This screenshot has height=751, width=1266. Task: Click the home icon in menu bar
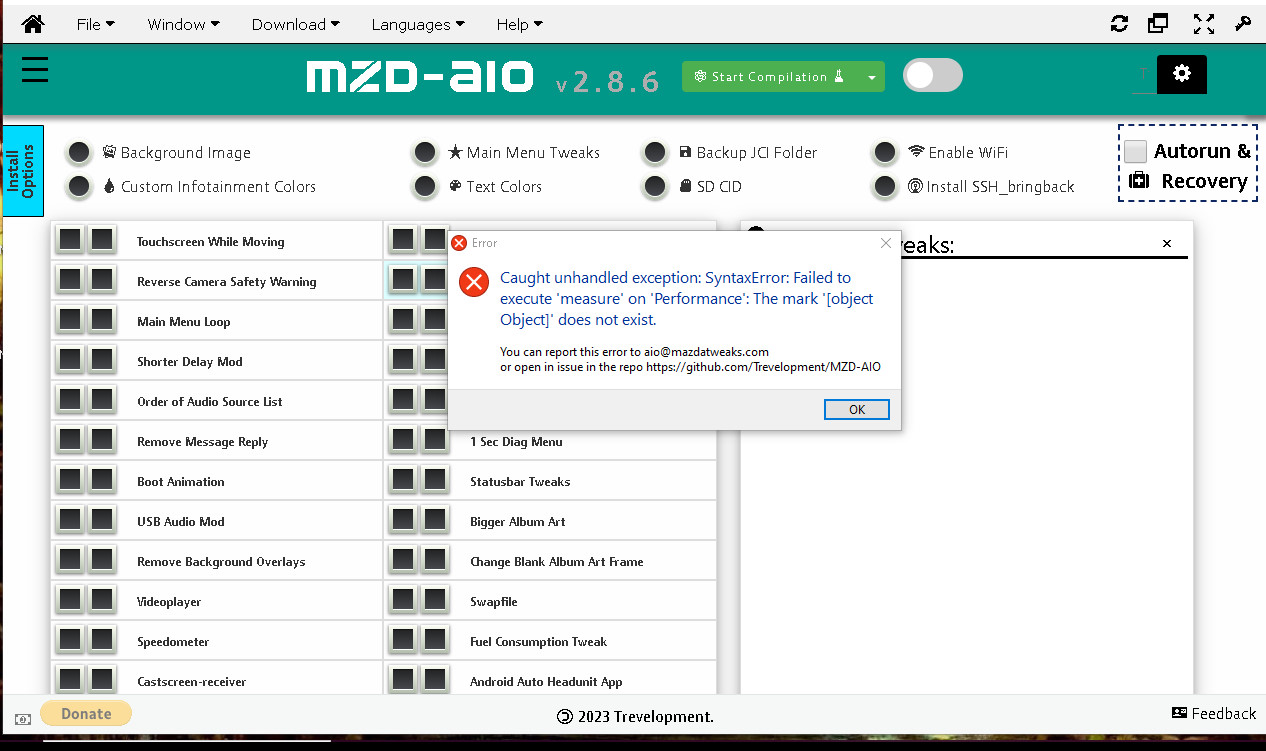32,24
